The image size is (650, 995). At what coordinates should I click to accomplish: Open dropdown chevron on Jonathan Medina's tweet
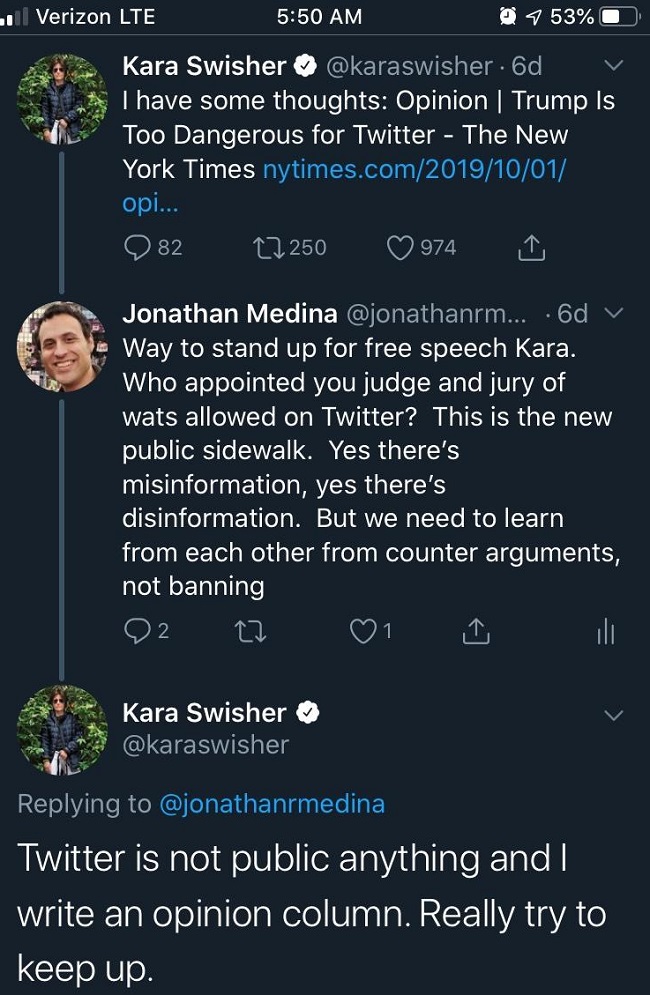pyautogui.click(x=614, y=314)
